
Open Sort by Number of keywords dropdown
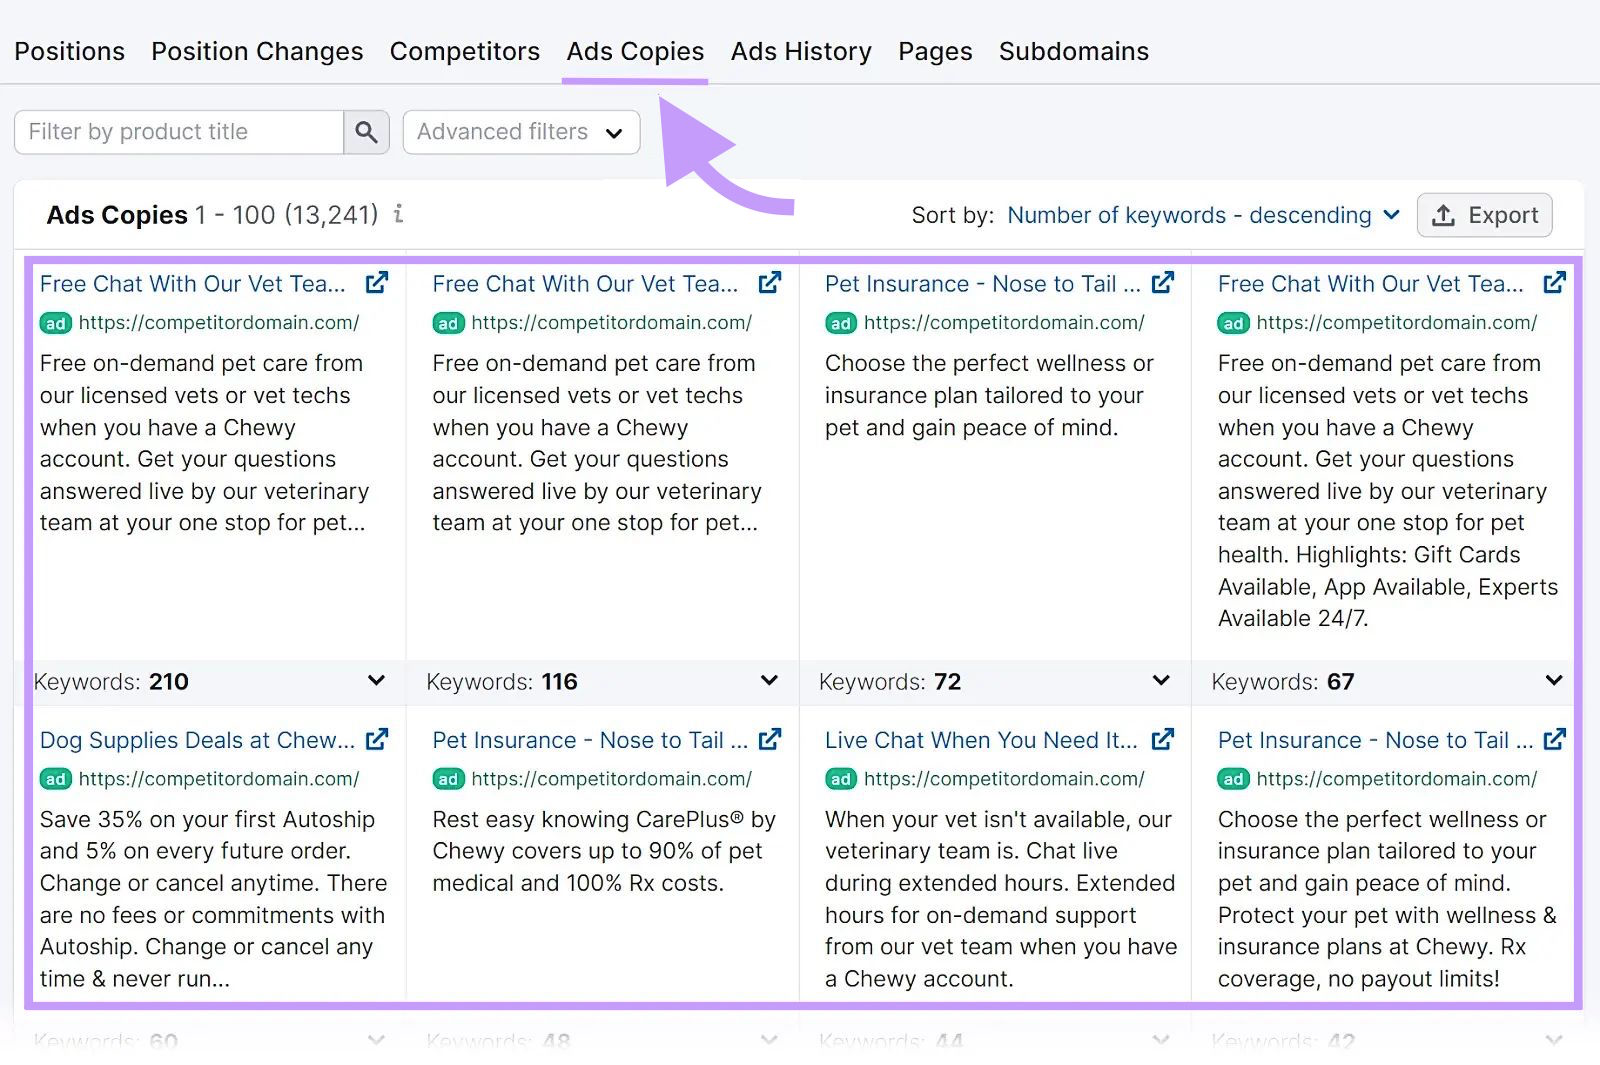click(x=1203, y=215)
